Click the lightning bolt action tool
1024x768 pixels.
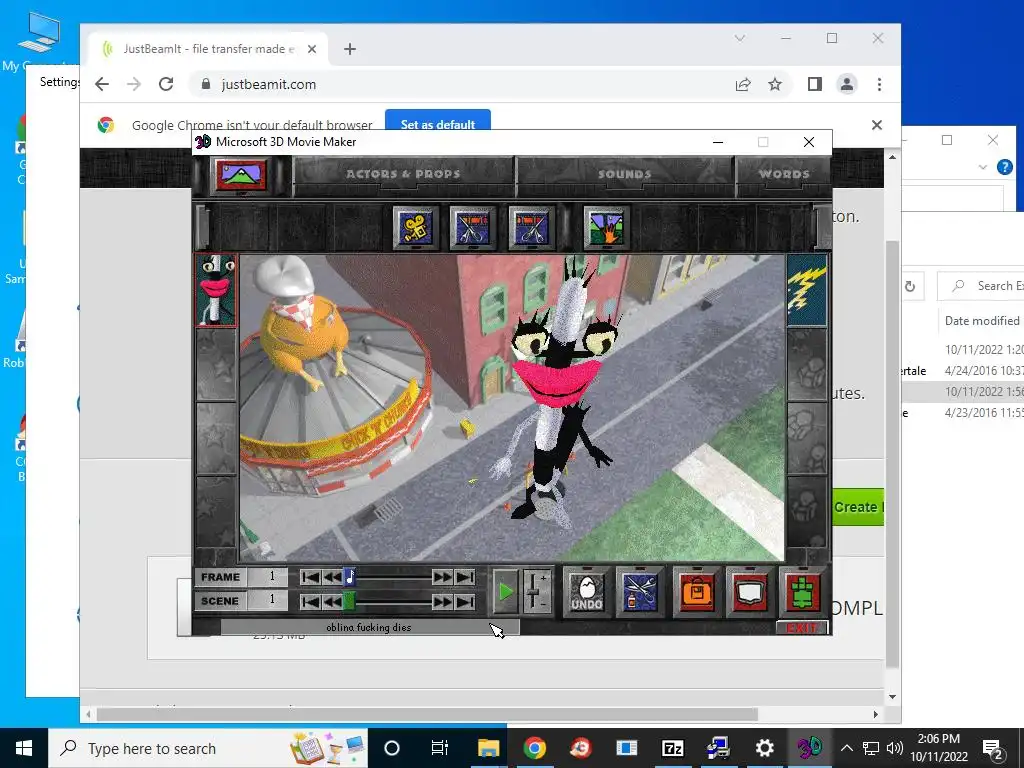click(807, 290)
